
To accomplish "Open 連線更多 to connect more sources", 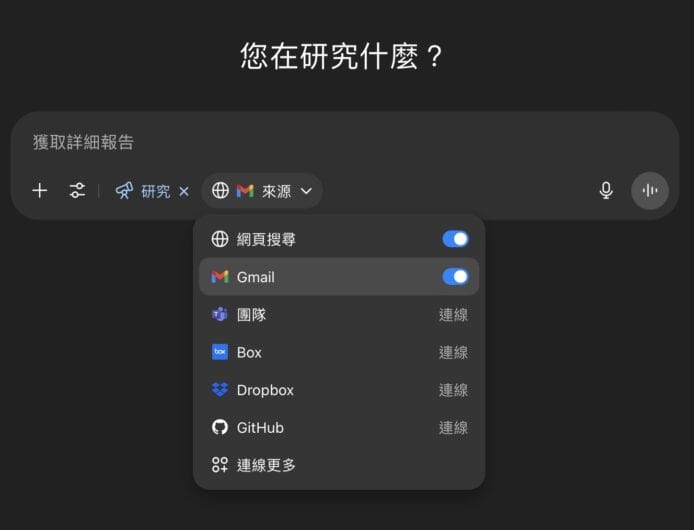I will point(266,465).
